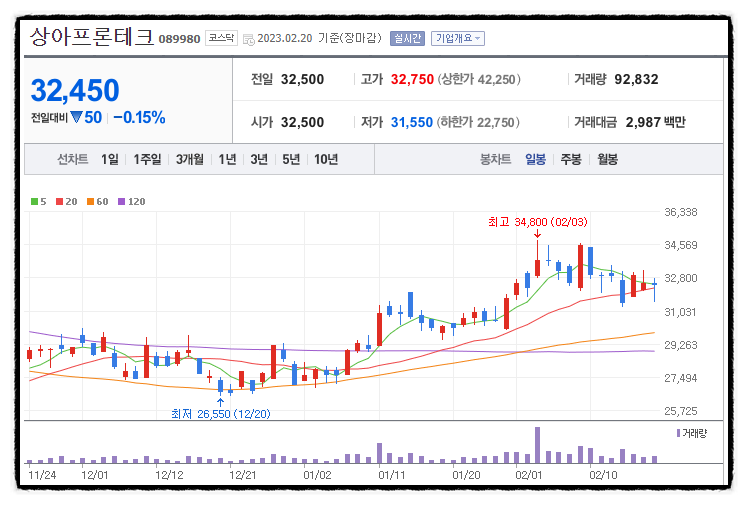Click the calendar icon beside the date
Viewport: 748px width, 505px height.
point(249,39)
